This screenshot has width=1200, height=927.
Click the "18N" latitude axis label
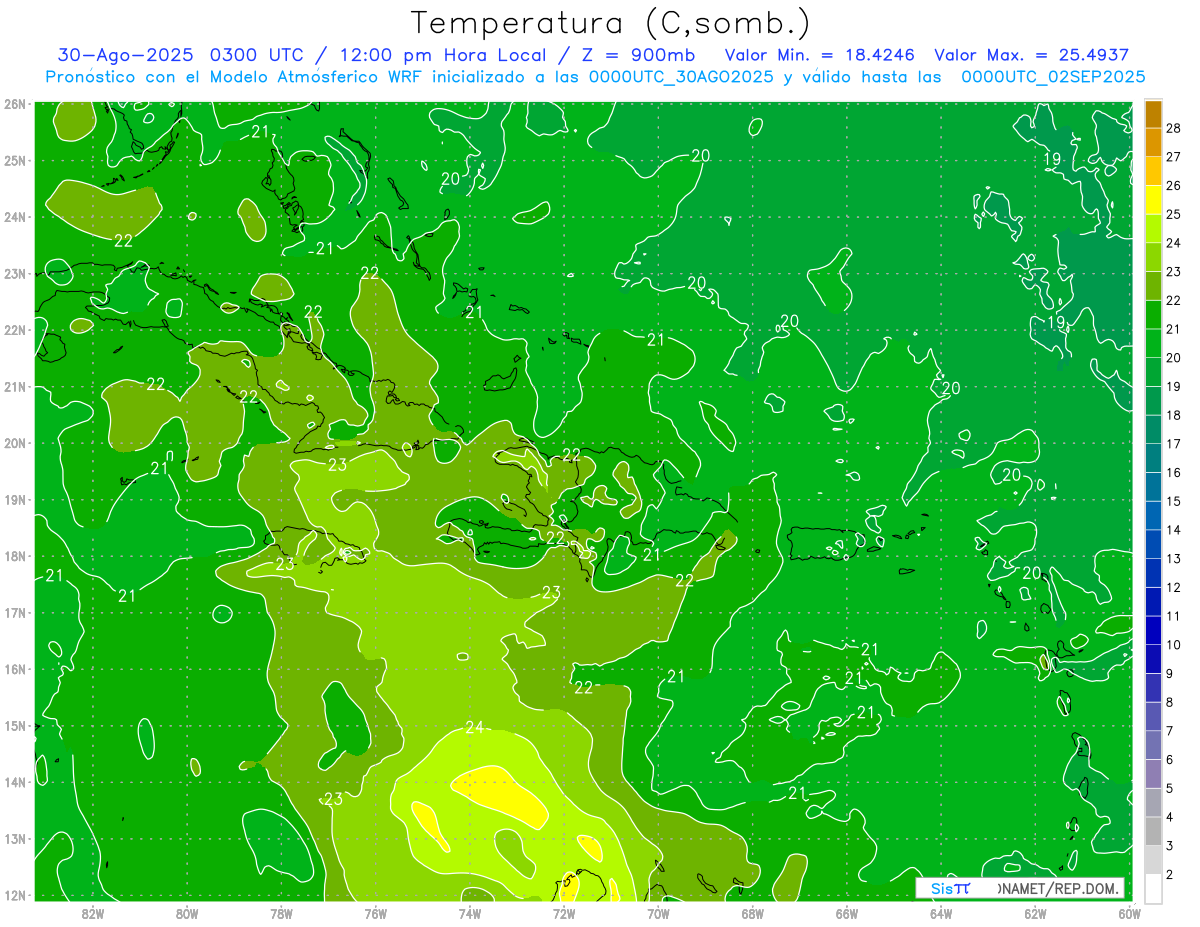[x=15, y=556]
